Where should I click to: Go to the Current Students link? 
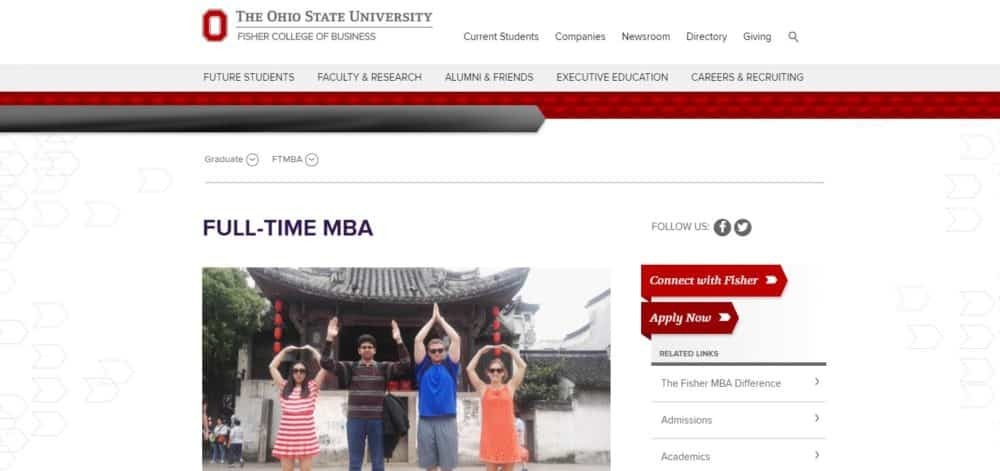501,37
